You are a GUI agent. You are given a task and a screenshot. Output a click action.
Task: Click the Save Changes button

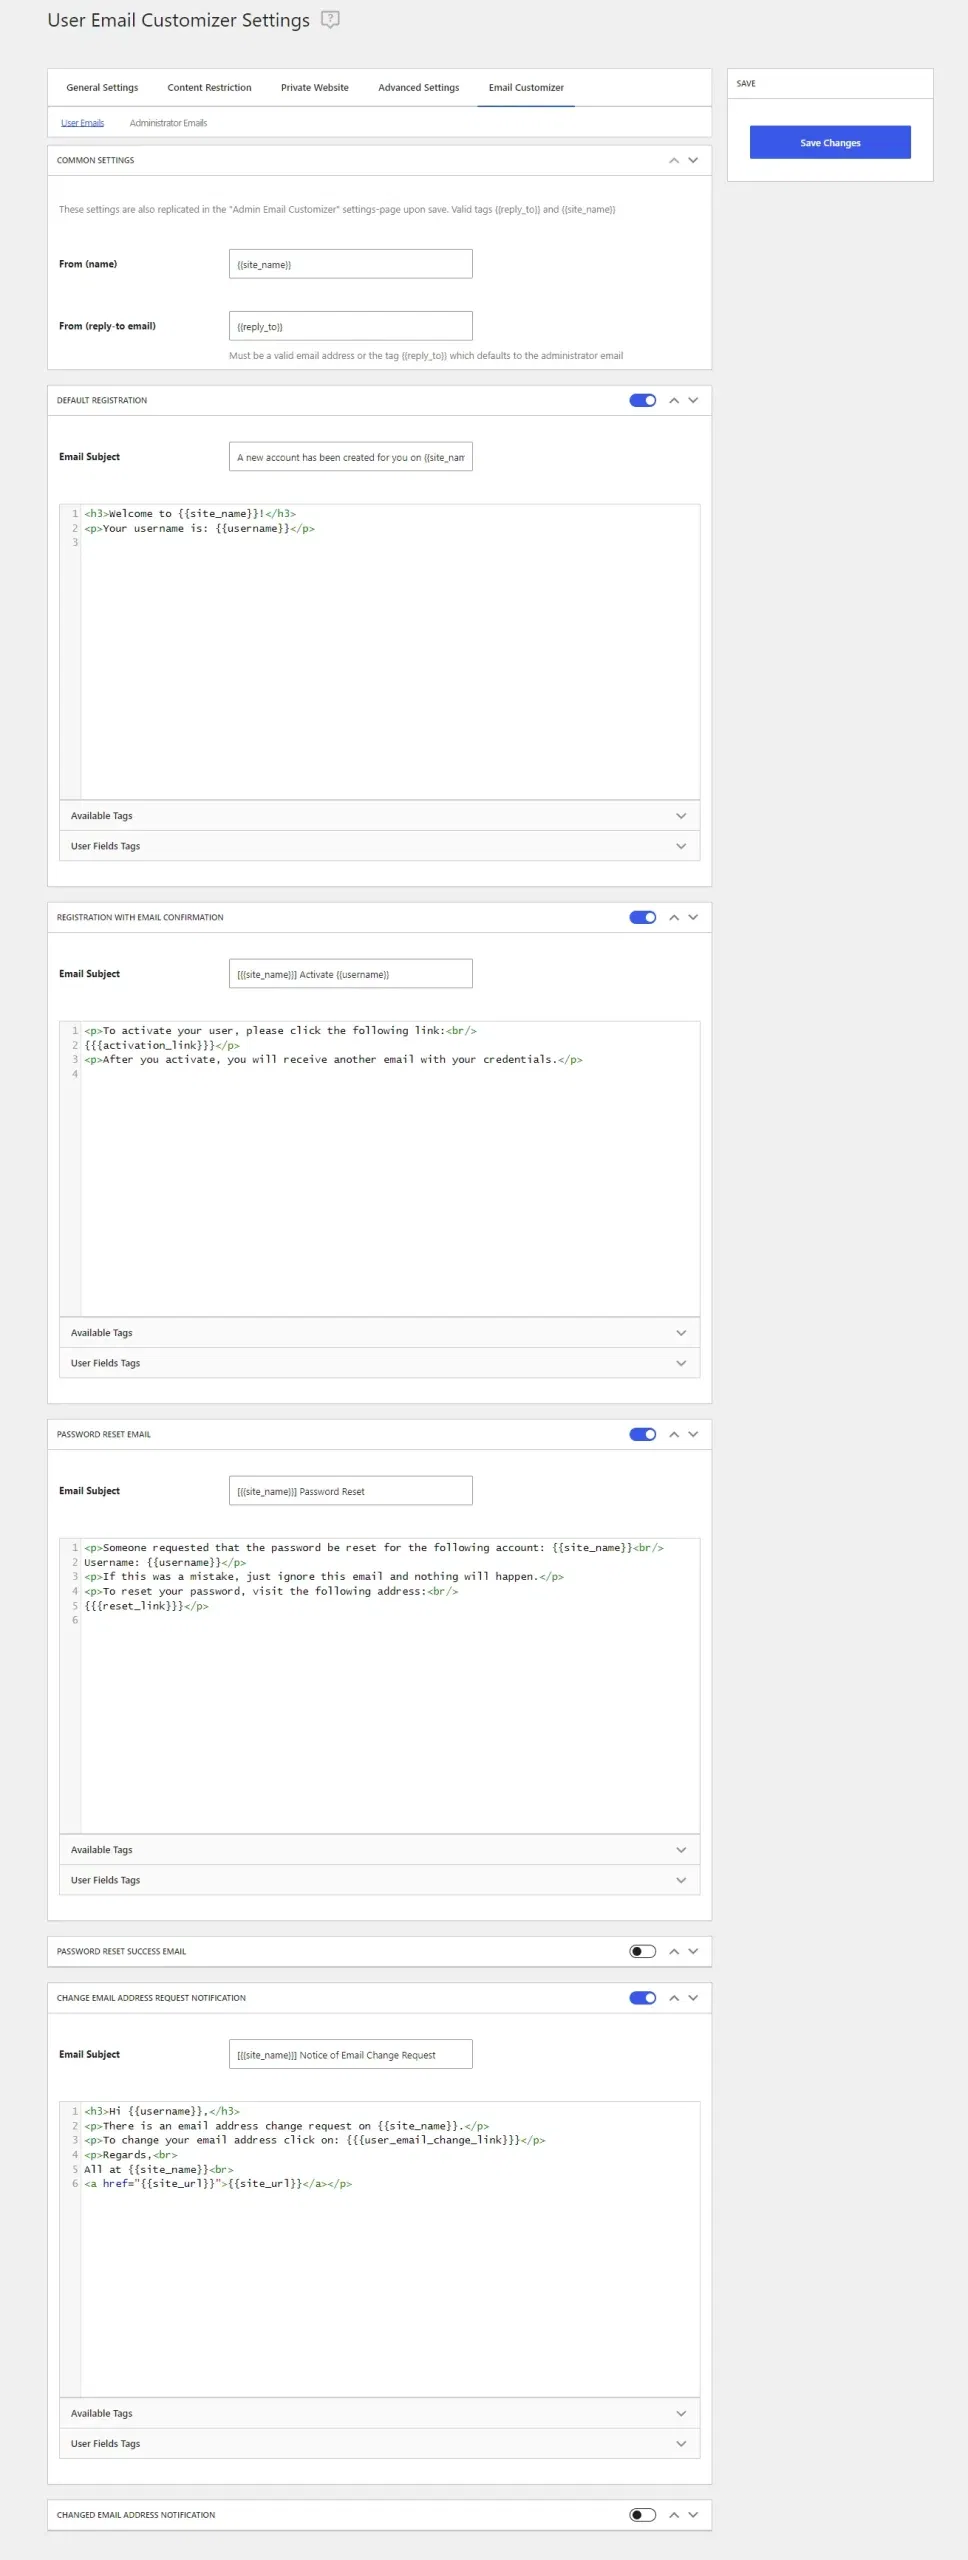(x=830, y=143)
